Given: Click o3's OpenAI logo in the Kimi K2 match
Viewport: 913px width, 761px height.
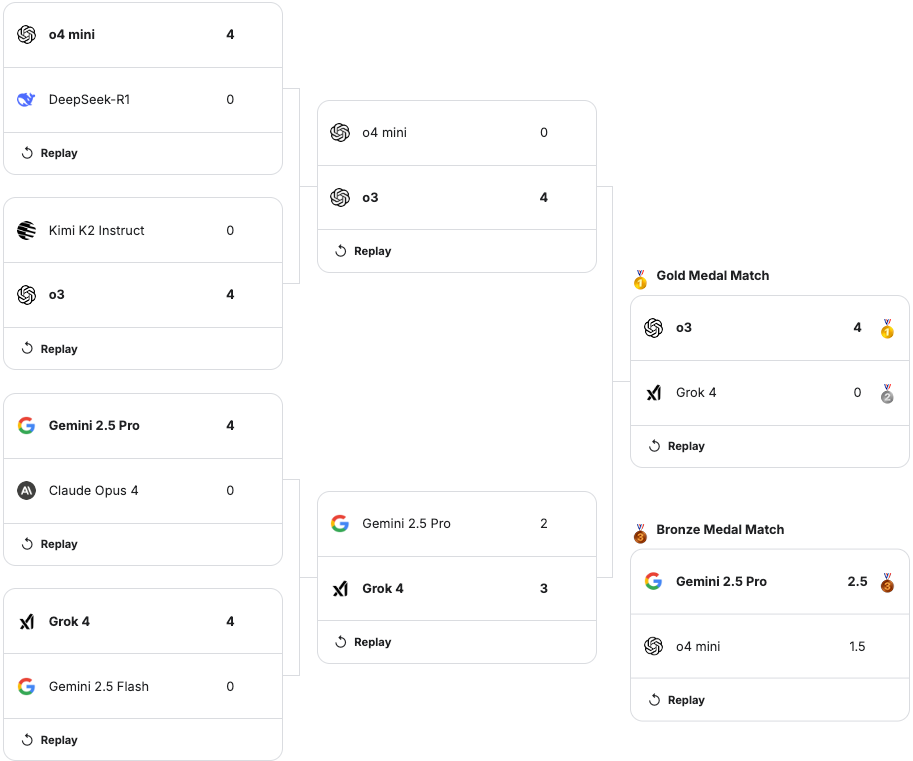Looking at the screenshot, I should tap(26, 295).
